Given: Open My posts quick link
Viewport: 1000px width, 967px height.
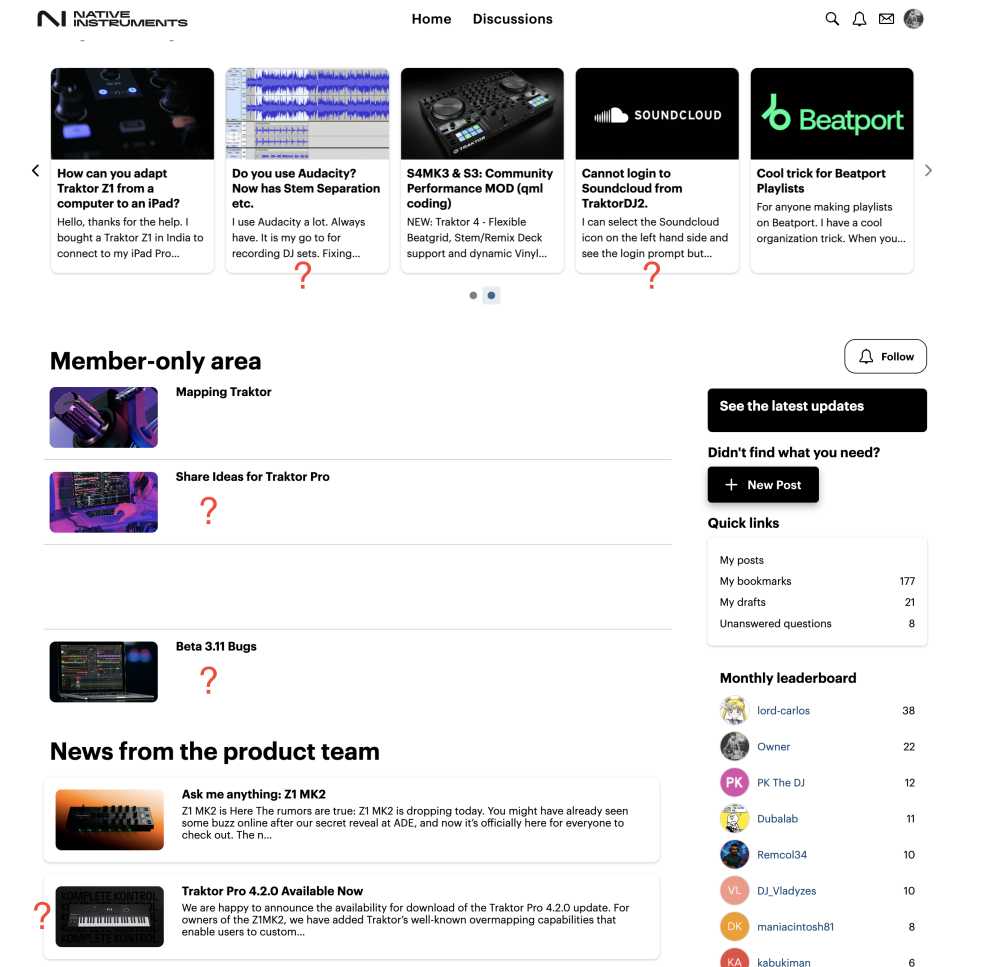Looking at the screenshot, I should click(x=742, y=560).
